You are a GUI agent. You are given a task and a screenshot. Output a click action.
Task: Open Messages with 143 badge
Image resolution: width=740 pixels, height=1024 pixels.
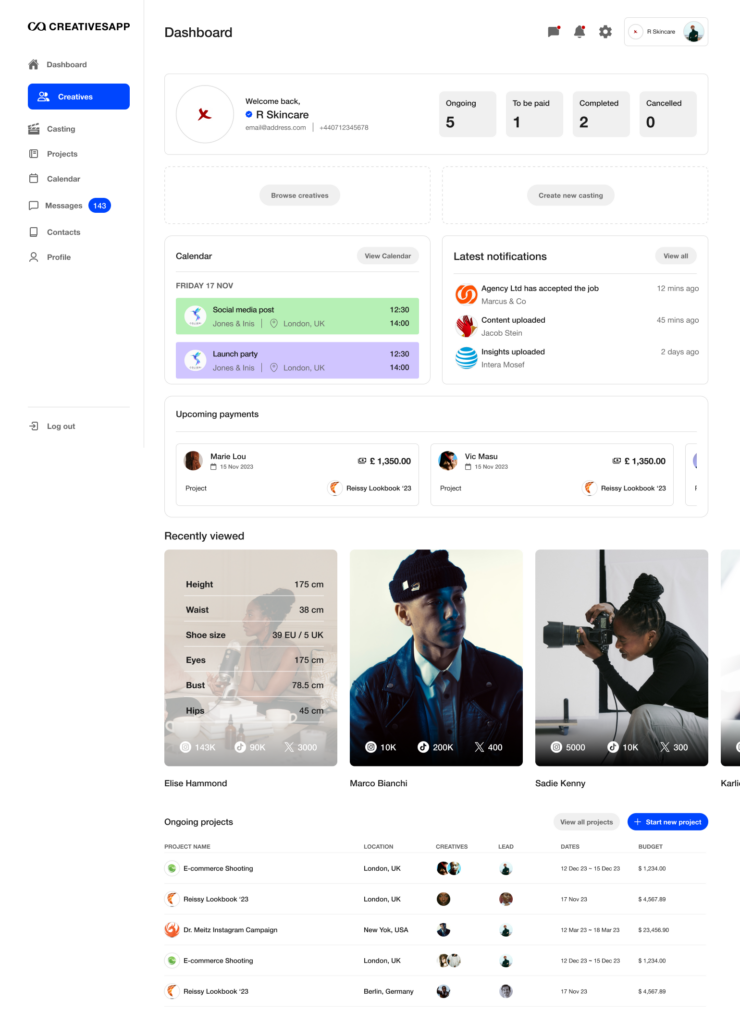coord(70,206)
